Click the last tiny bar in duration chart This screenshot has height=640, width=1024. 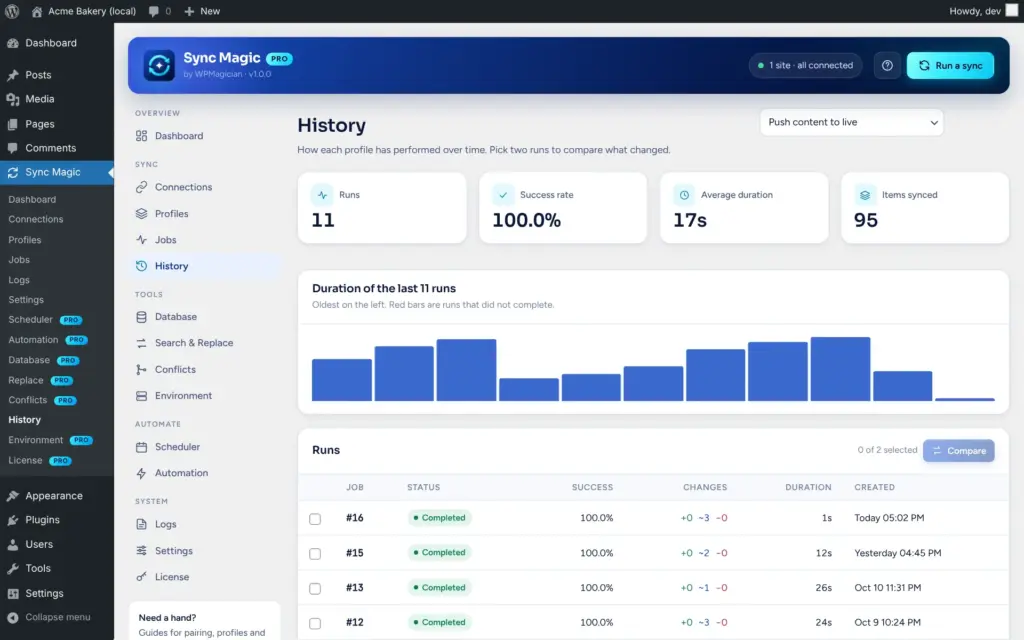[x=965, y=399]
